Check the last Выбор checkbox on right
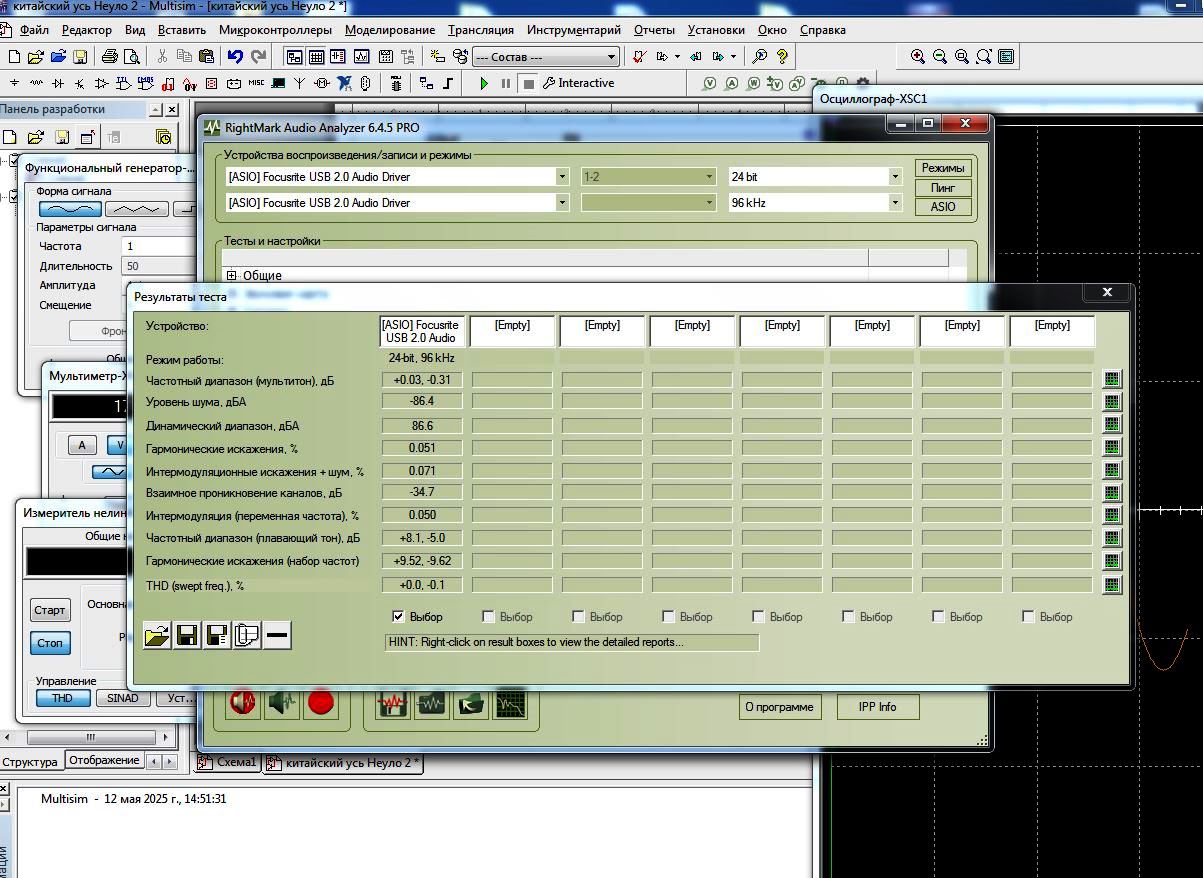The image size is (1203, 878). point(1029,617)
